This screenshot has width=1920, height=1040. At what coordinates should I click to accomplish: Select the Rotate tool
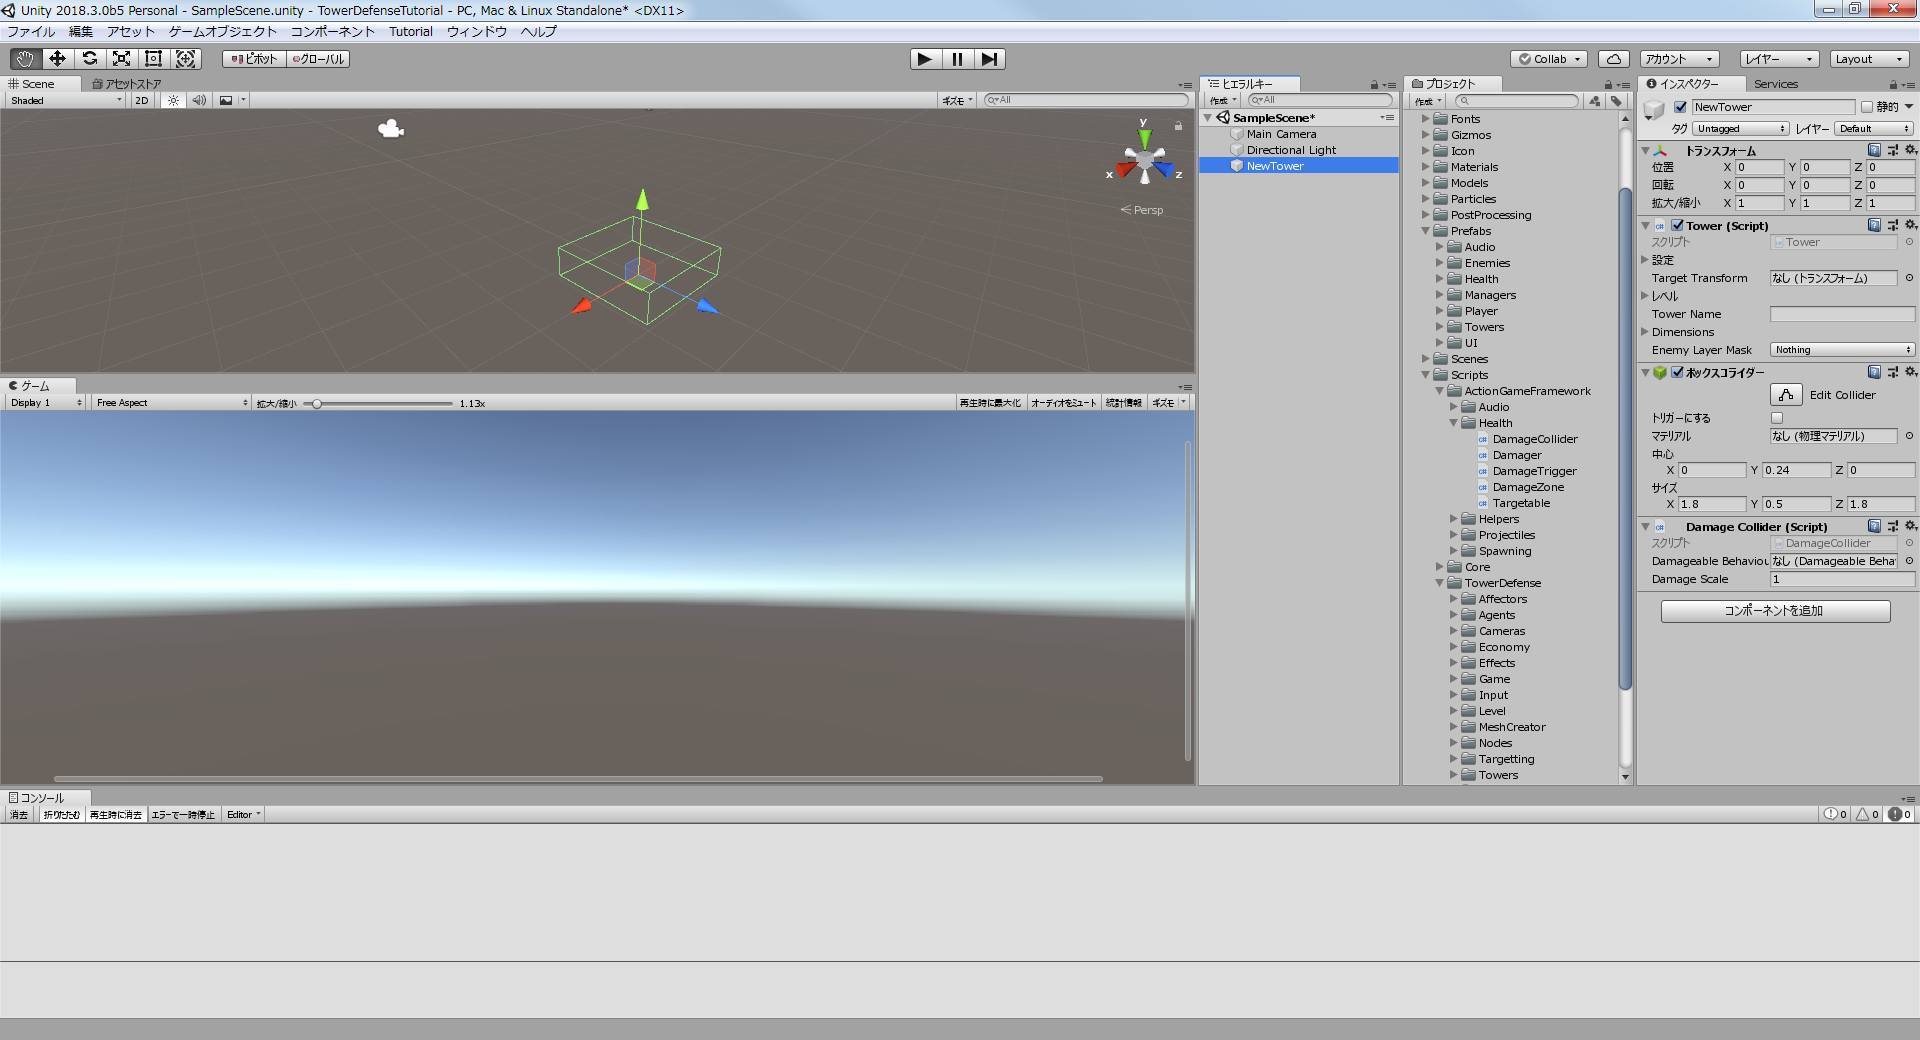[89, 59]
